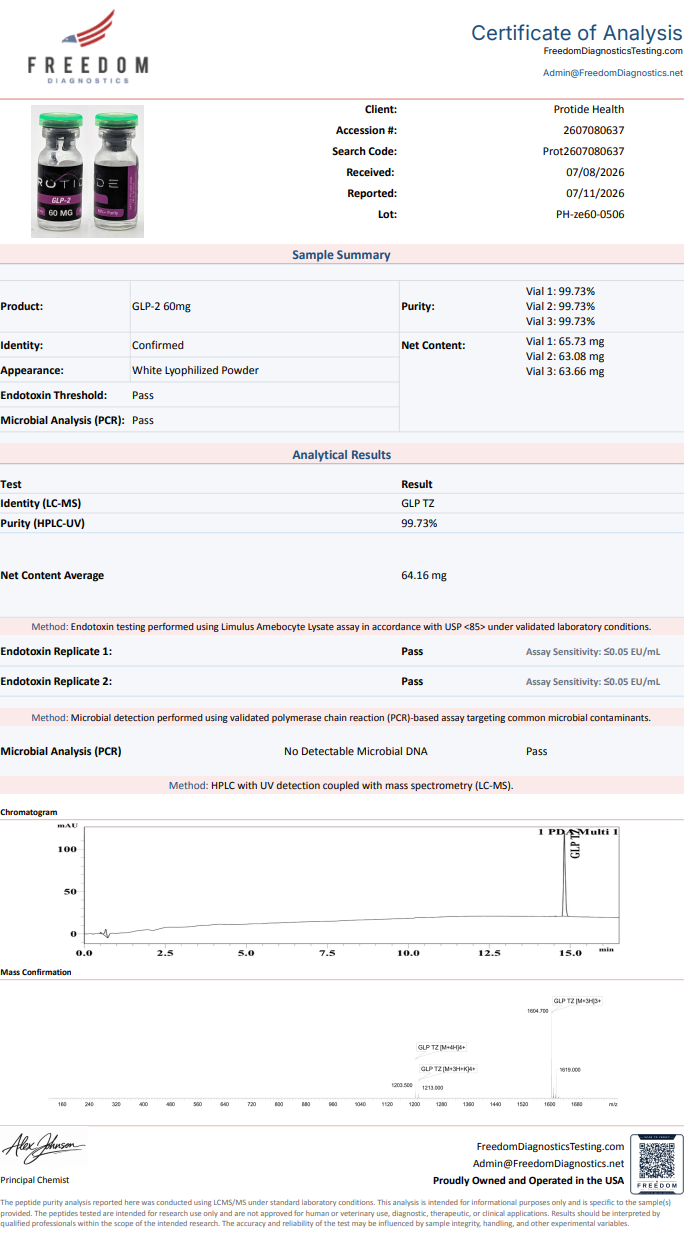
Task: Open the GLP-2 vial product photo
Action: tap(87, 171)
